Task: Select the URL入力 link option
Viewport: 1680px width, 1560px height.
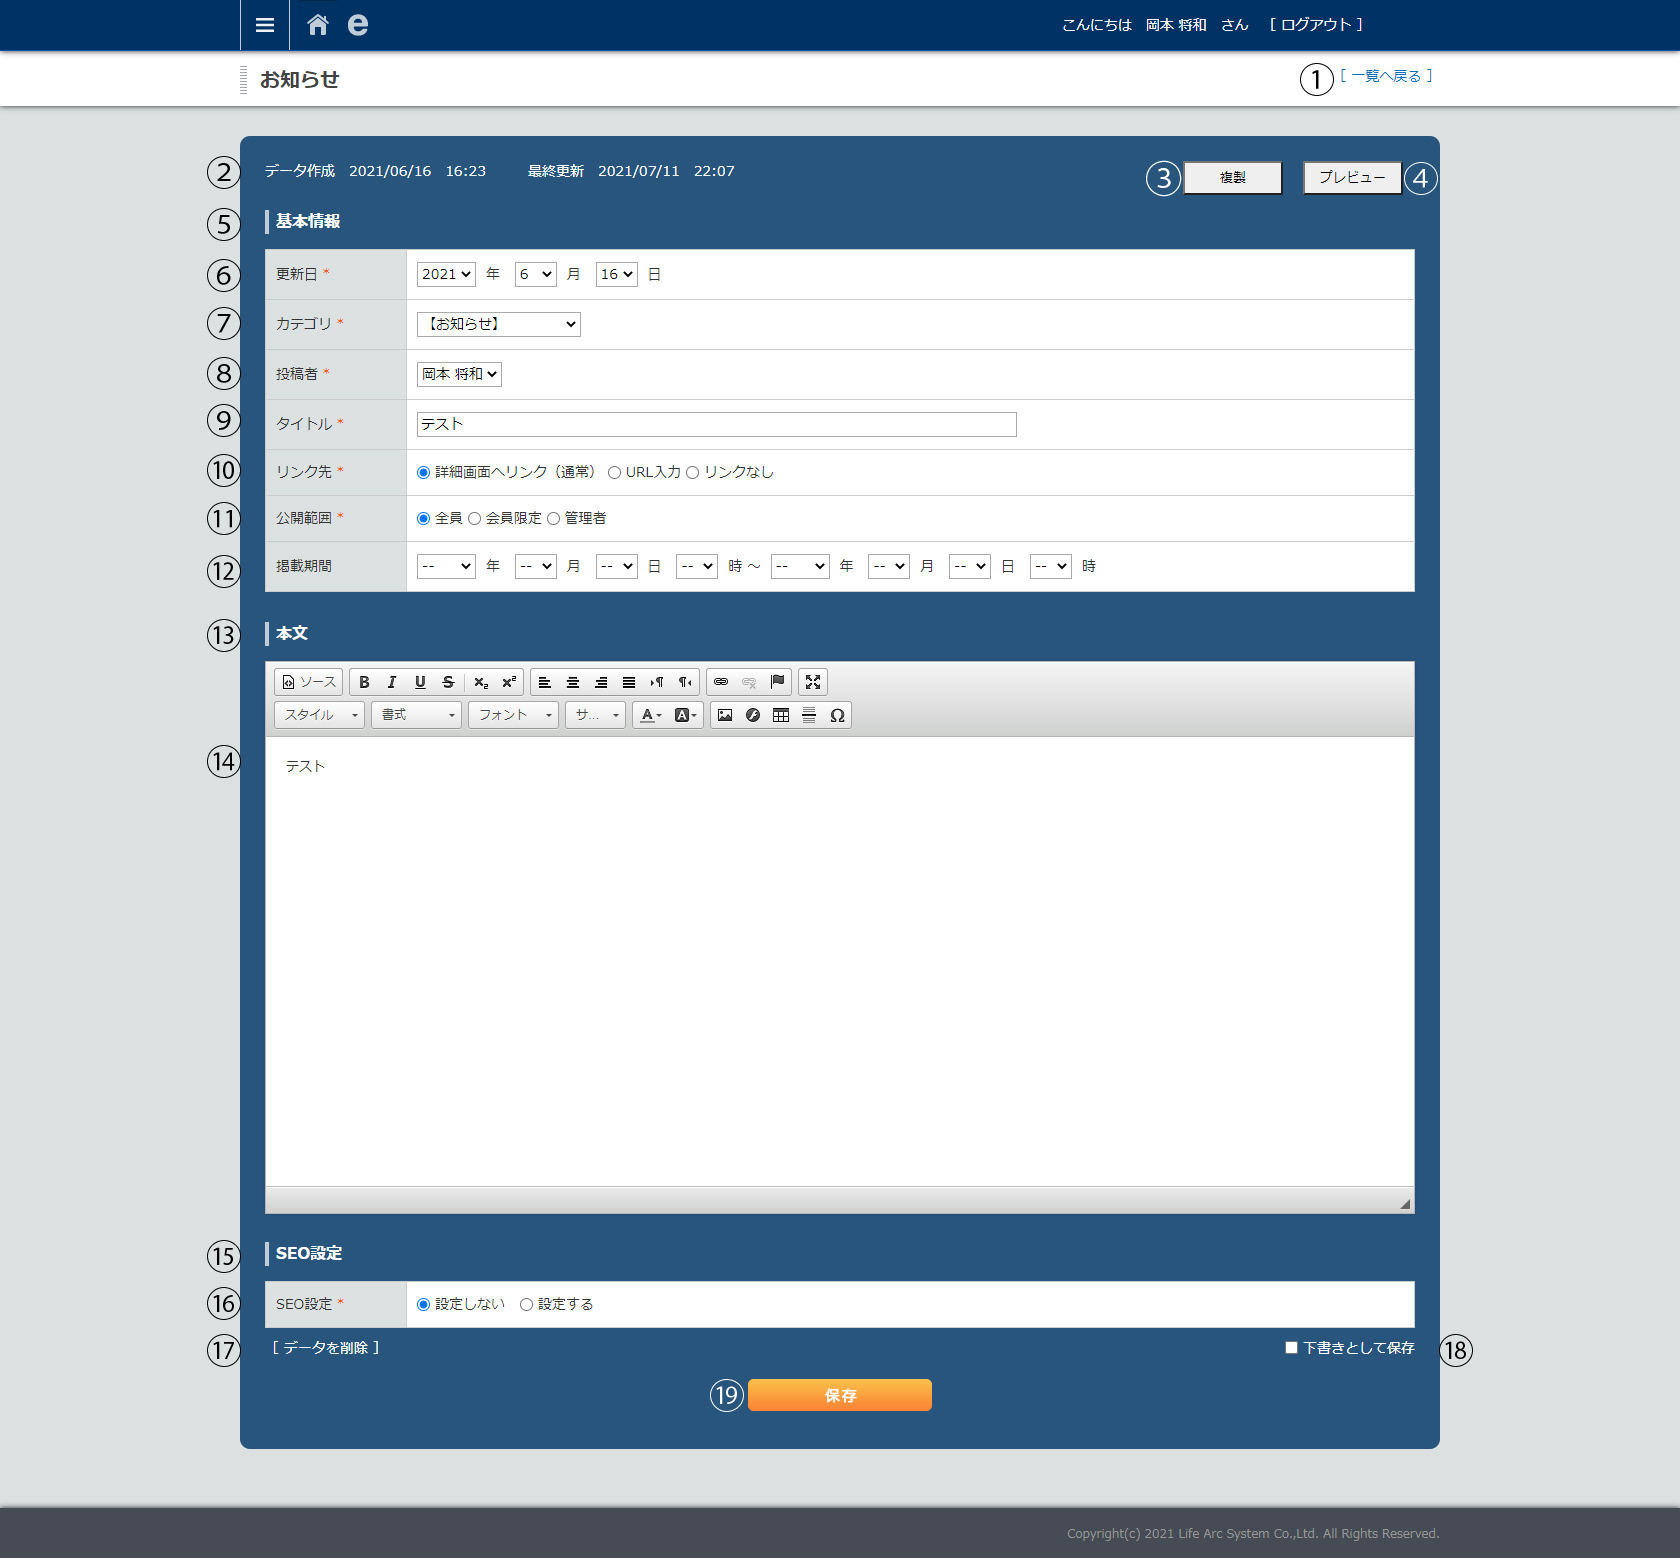Action: click(x=614, y=473)
